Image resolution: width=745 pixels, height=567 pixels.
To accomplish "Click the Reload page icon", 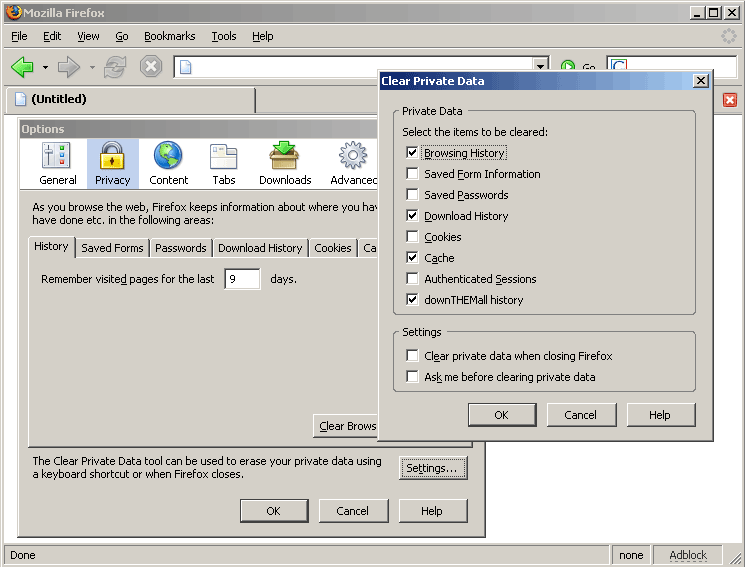I will (x=115, y=67).
